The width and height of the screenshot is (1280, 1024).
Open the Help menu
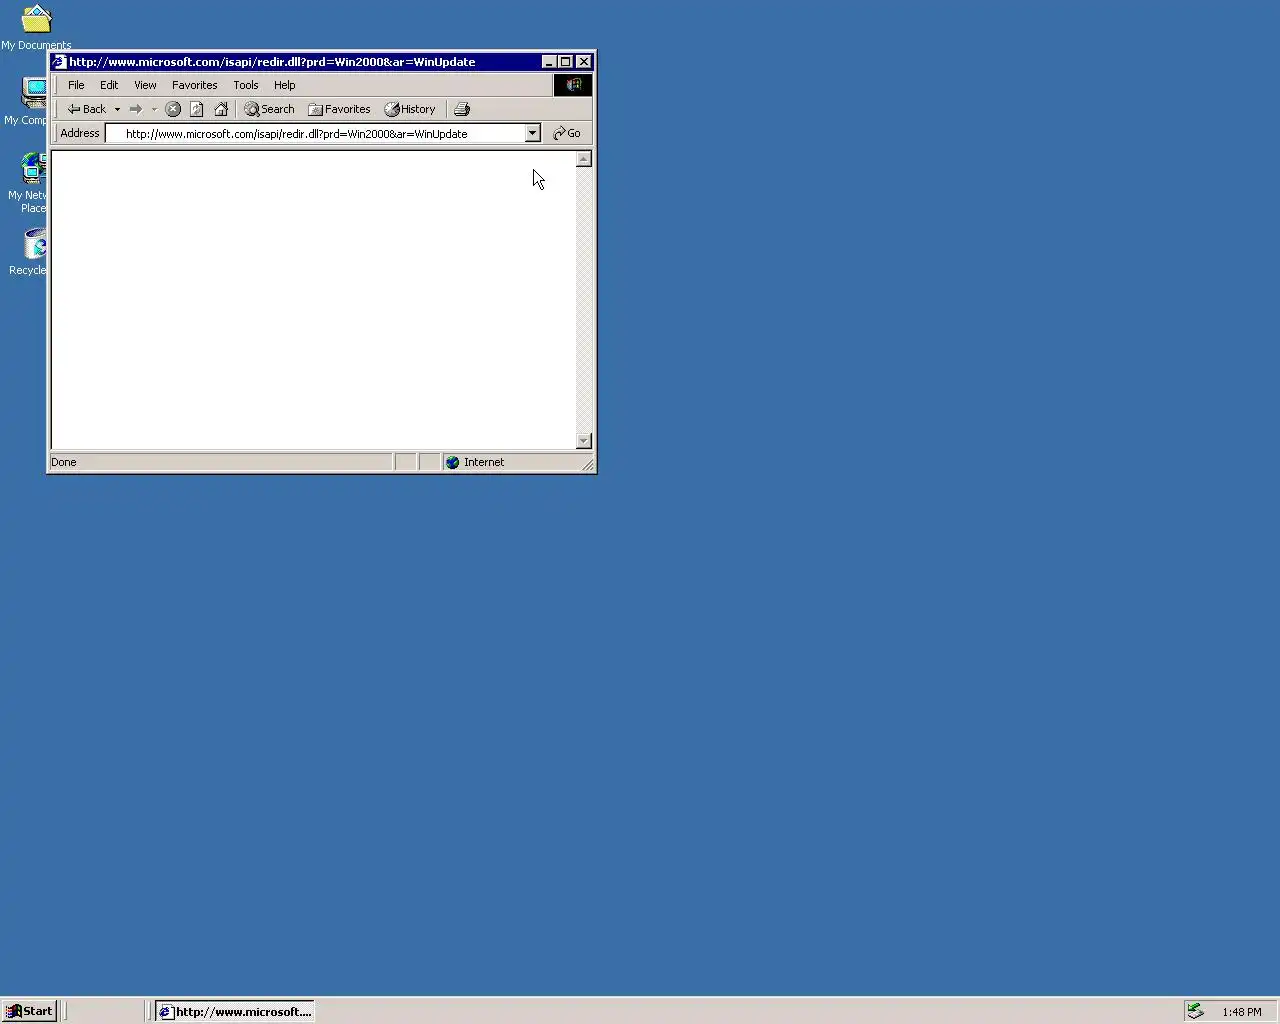(285, 85)
